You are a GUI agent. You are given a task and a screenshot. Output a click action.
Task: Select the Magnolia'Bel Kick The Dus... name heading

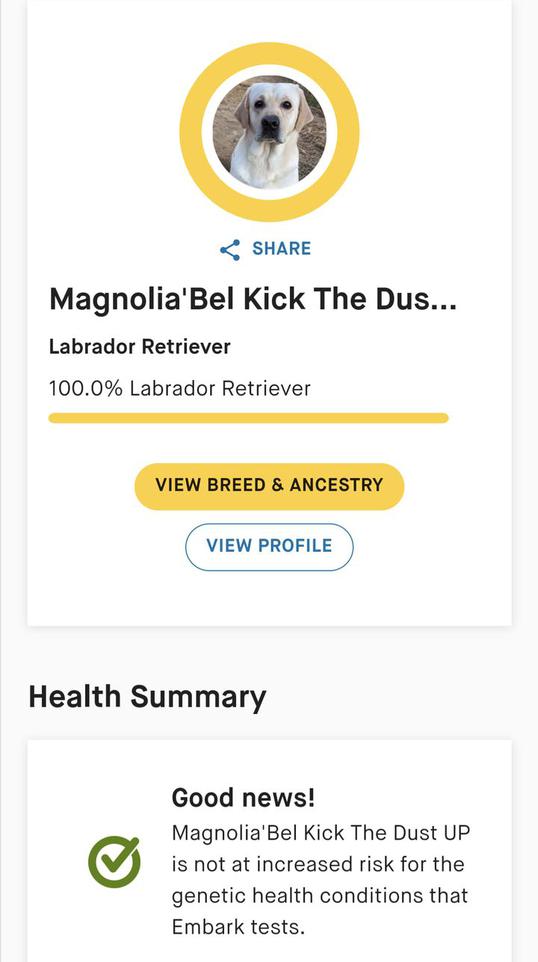point(252,299)
